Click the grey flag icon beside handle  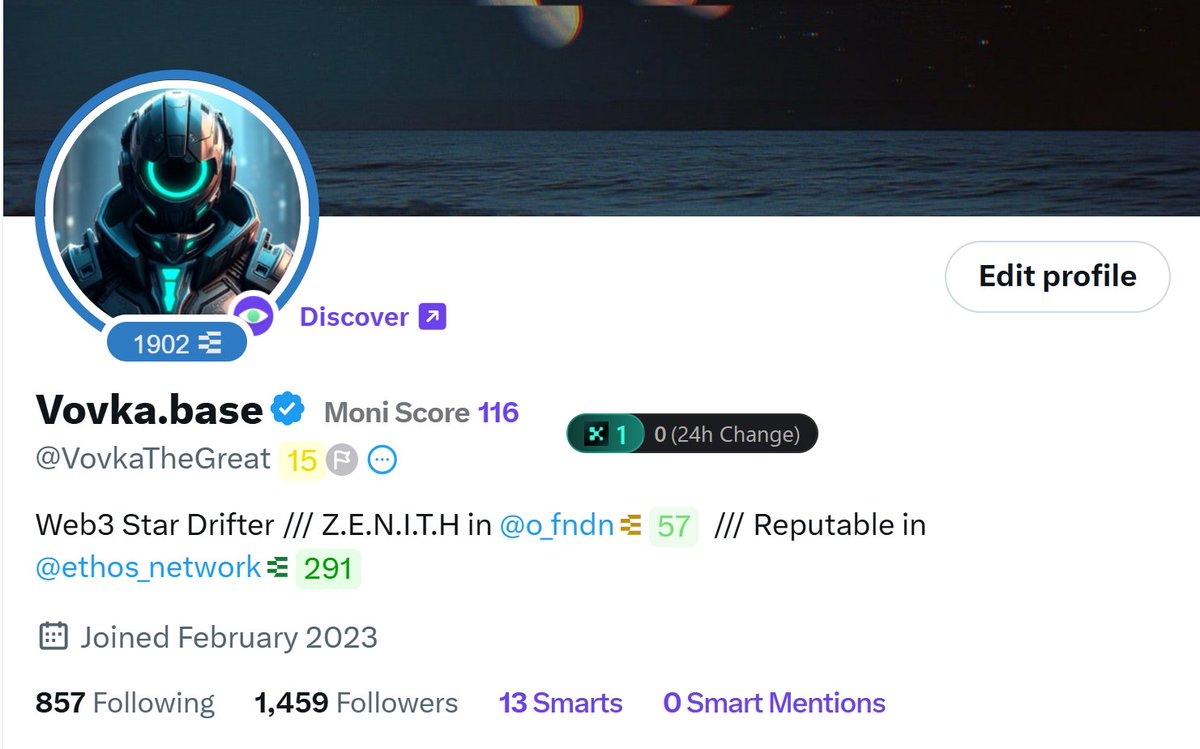(342, 460)
